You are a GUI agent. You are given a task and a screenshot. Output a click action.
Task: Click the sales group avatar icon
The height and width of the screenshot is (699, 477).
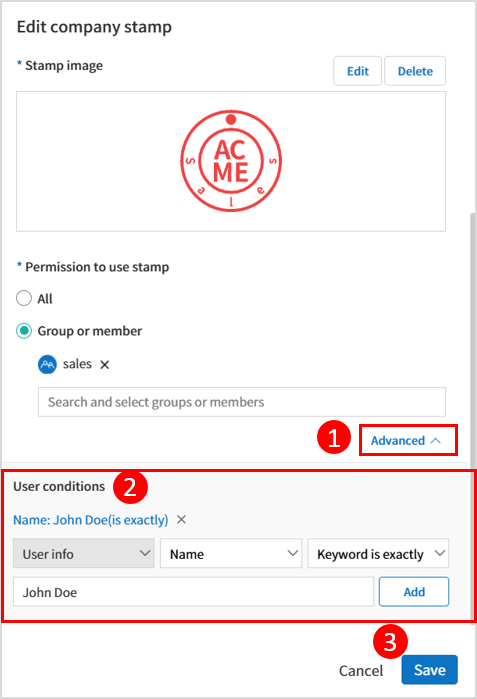47,364
